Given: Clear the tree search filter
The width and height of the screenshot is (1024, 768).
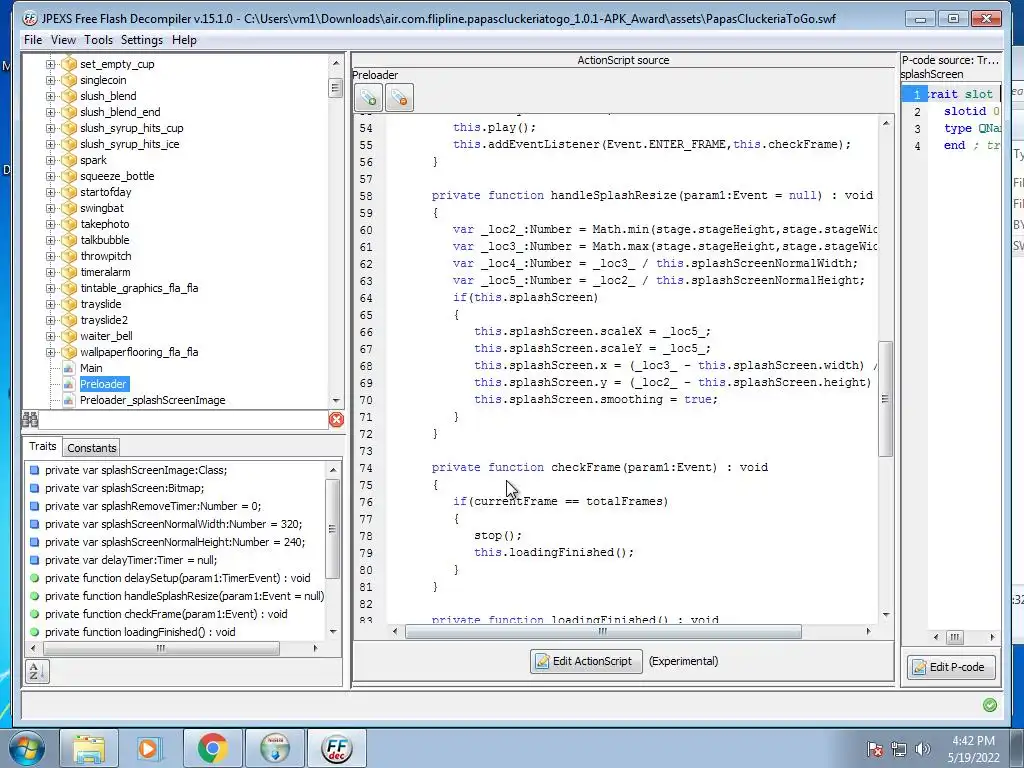Looking at the screenshot, I should [336, 419].
